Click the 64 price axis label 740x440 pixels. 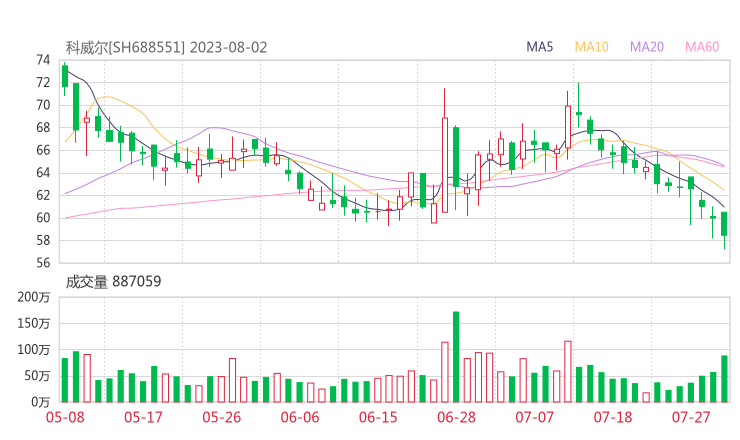pyautogui.click(x=43, y=173)
